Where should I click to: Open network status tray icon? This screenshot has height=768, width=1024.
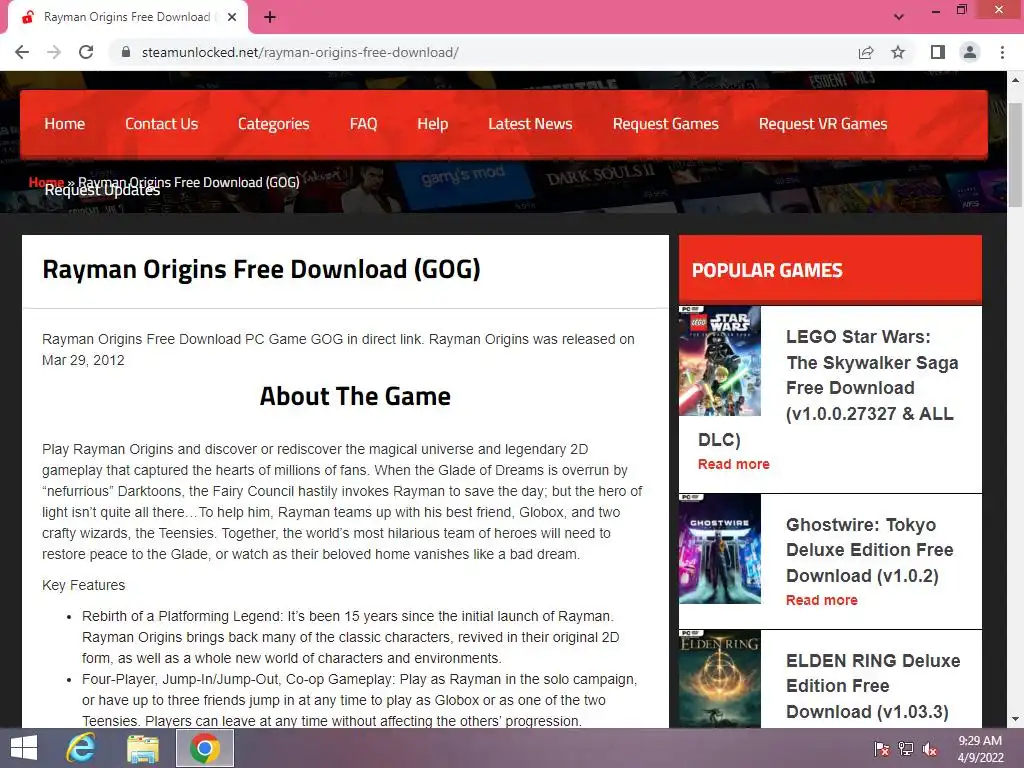[x=906, y=749]
